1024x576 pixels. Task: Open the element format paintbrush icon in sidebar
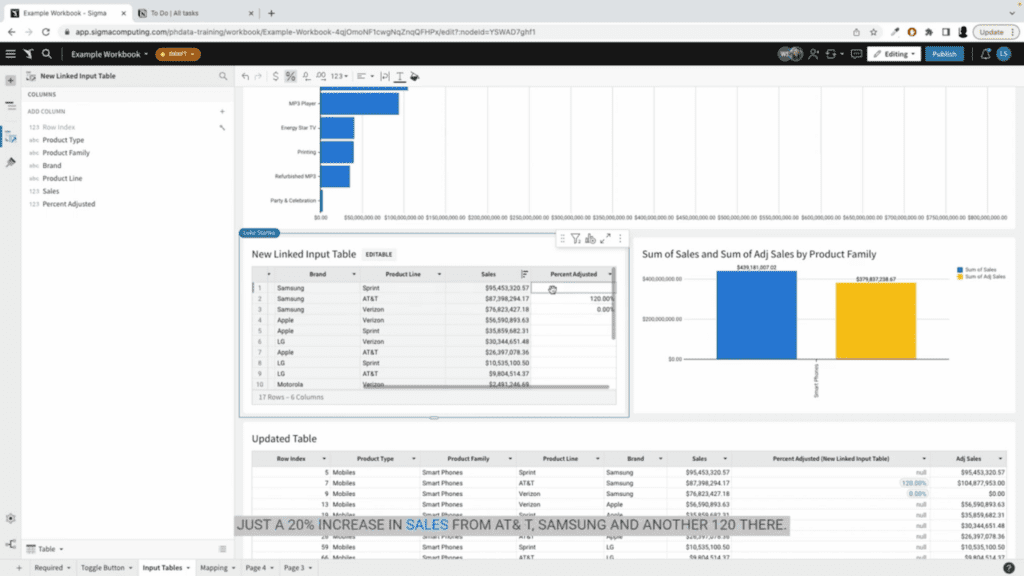(10, 162)
